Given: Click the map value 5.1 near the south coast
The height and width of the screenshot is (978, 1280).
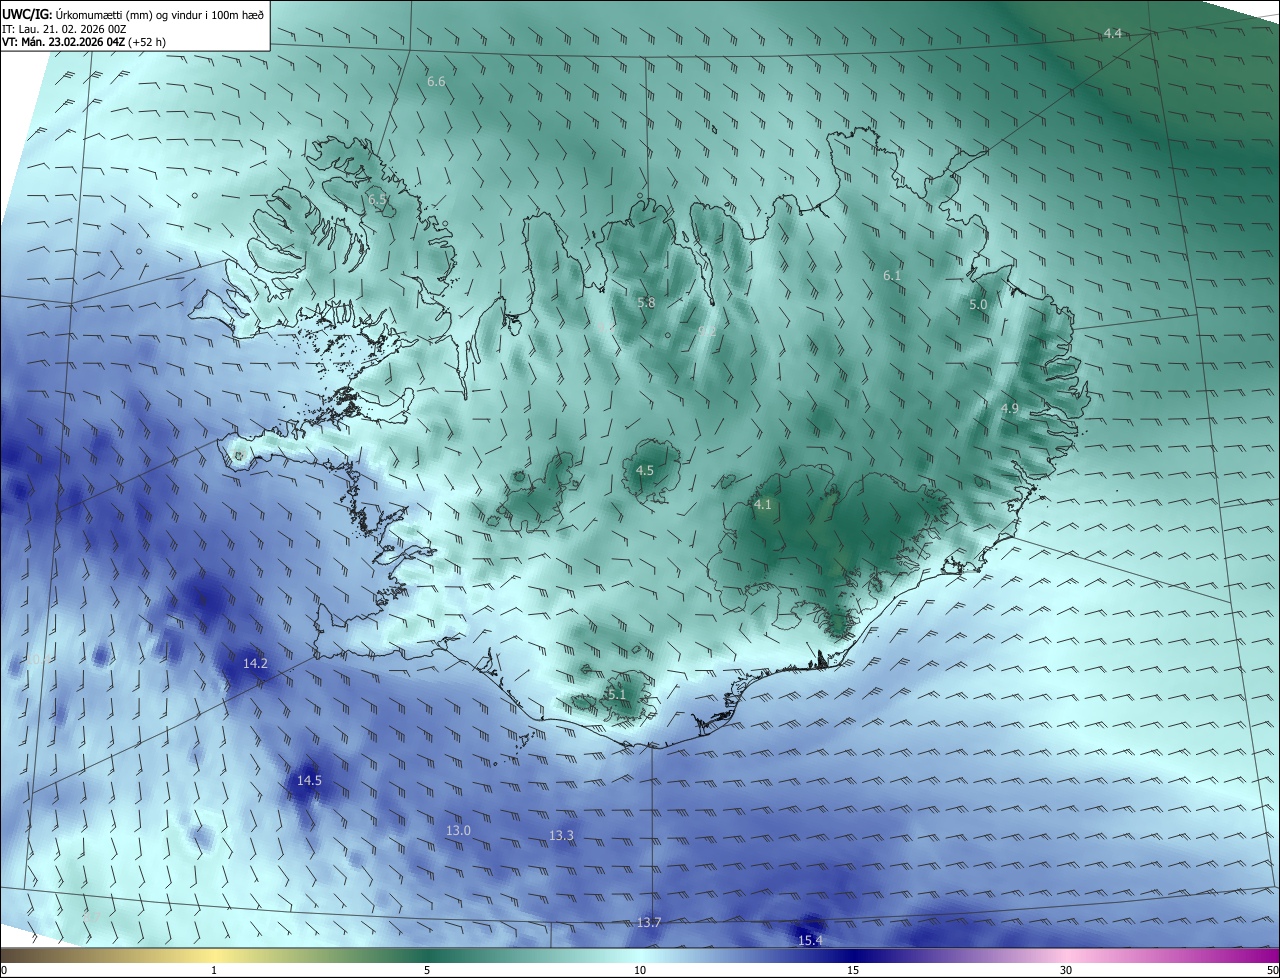Looking at the screenshot, I should [x=616, y=695].
